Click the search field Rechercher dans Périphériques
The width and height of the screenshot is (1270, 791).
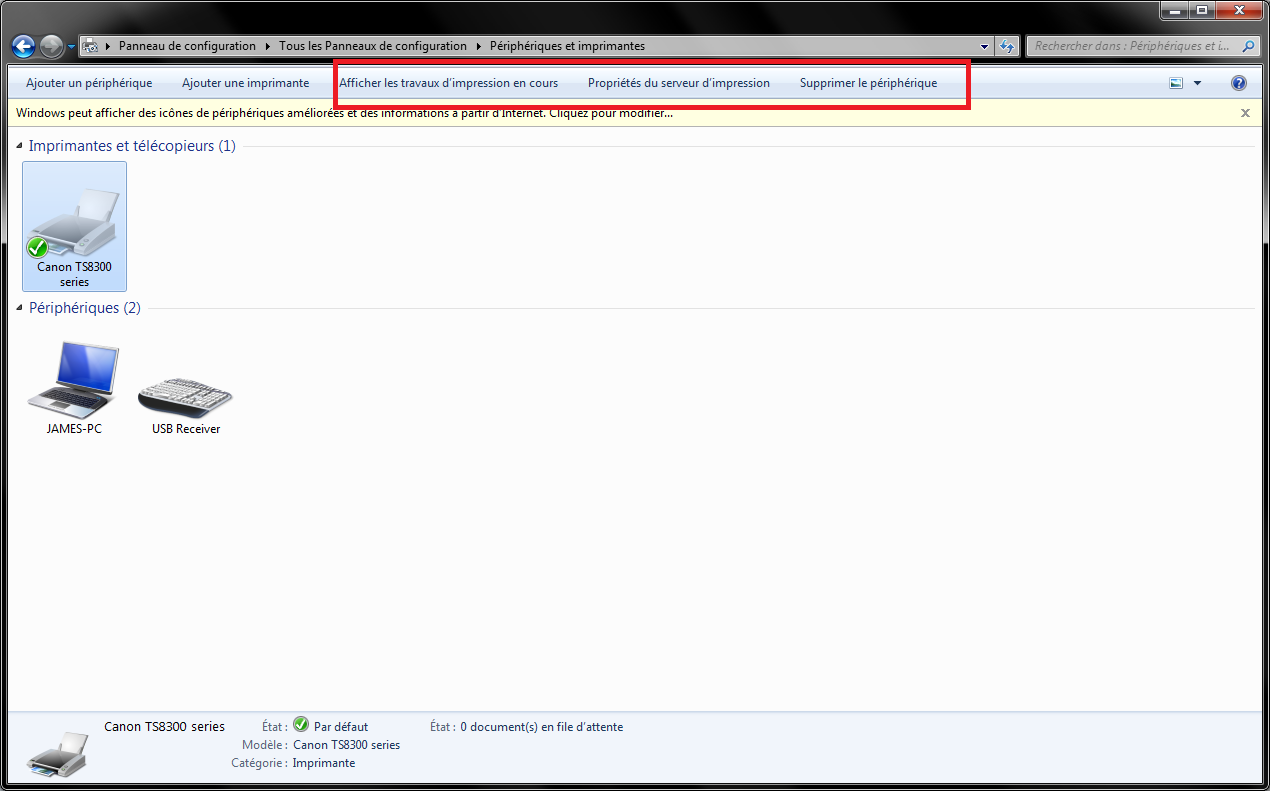point(1130,46)
